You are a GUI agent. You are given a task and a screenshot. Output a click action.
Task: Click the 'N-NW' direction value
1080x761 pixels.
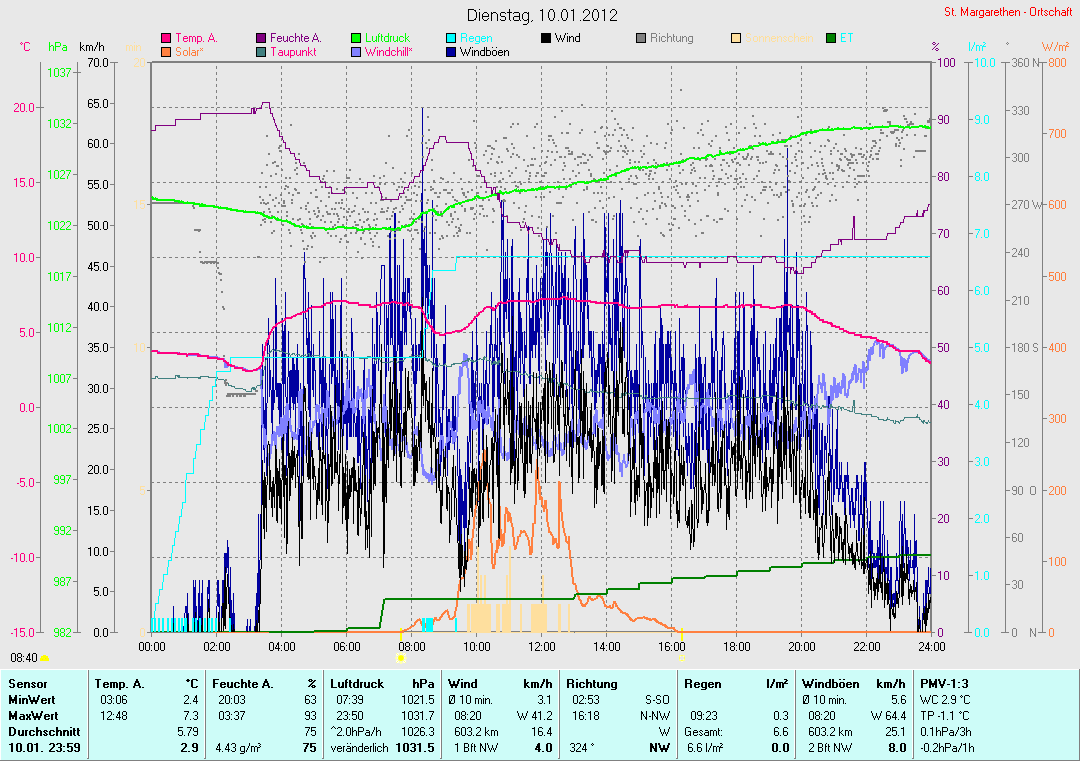pyautogui.click(x=655, y=716)
